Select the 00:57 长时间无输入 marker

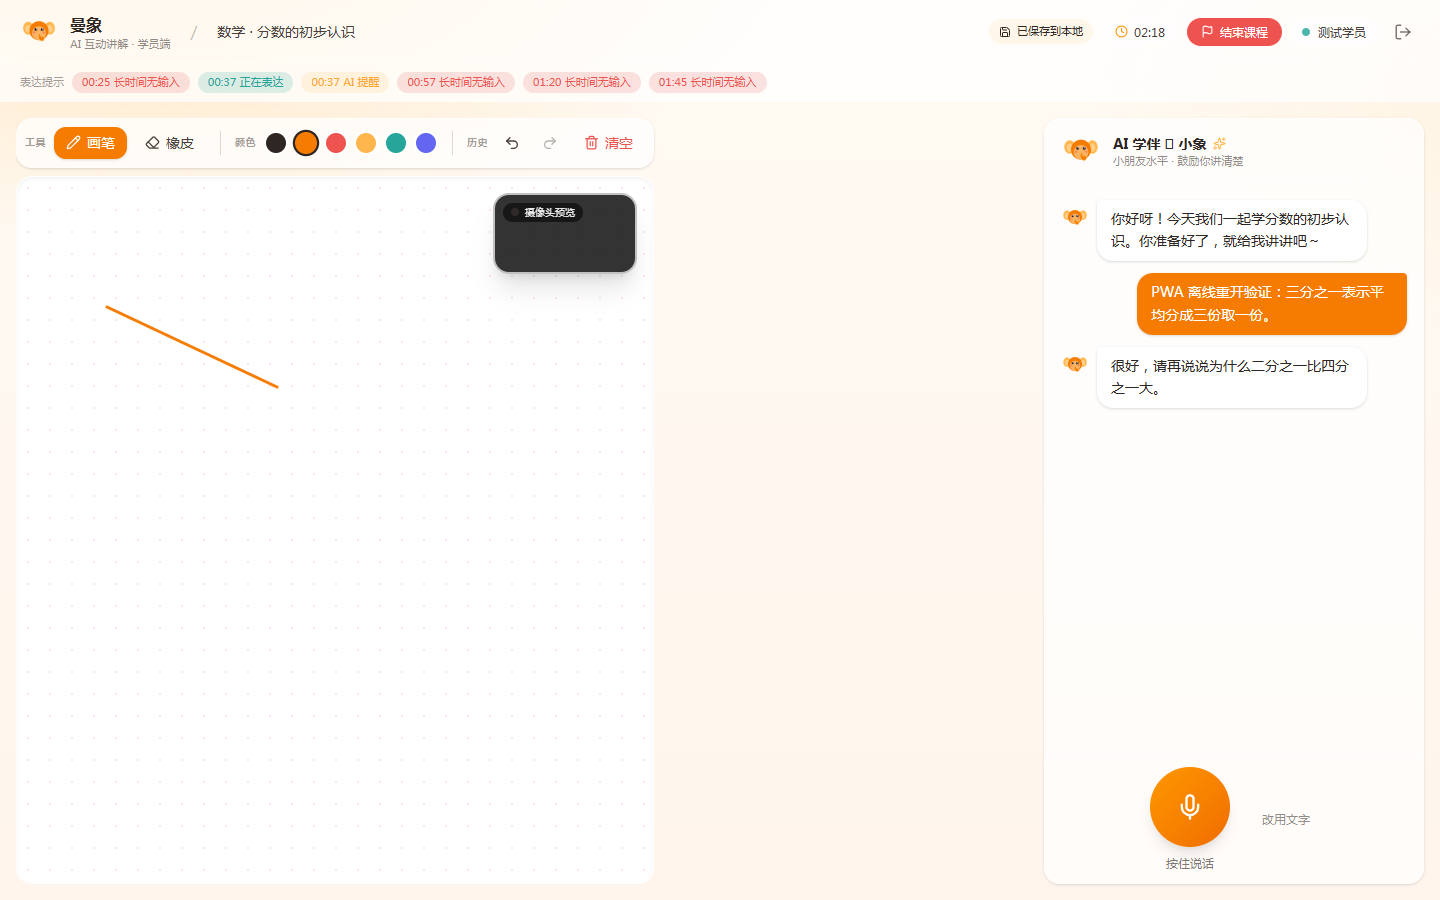click(456, 82)
